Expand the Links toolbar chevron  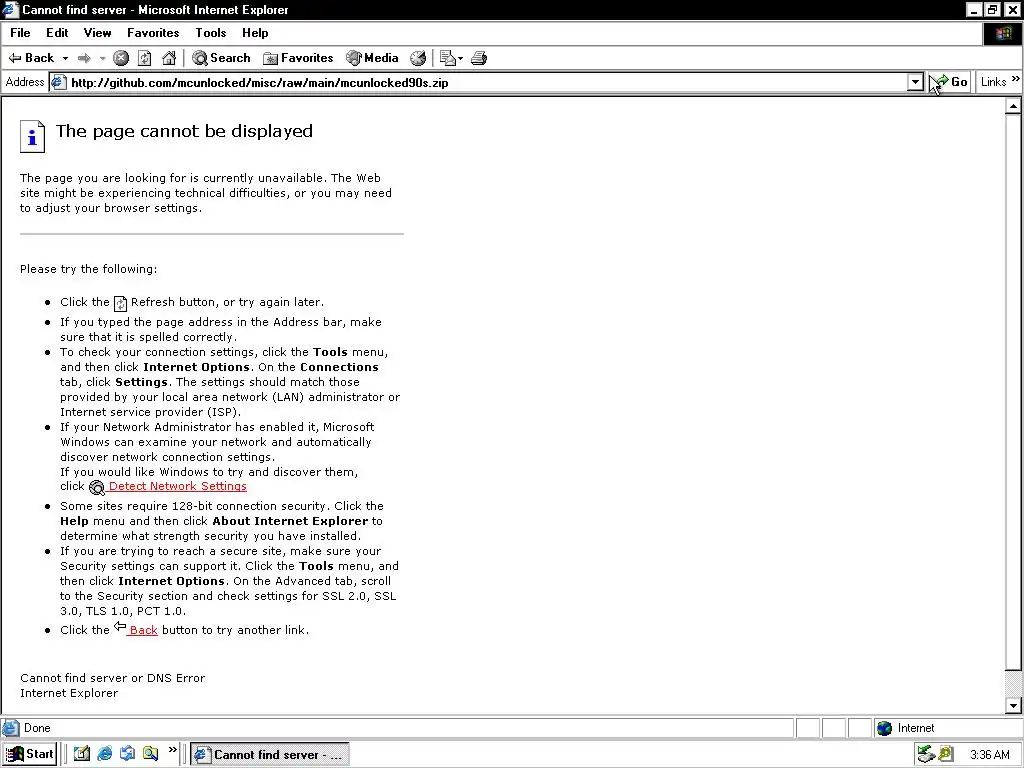tap(1015, 79)
